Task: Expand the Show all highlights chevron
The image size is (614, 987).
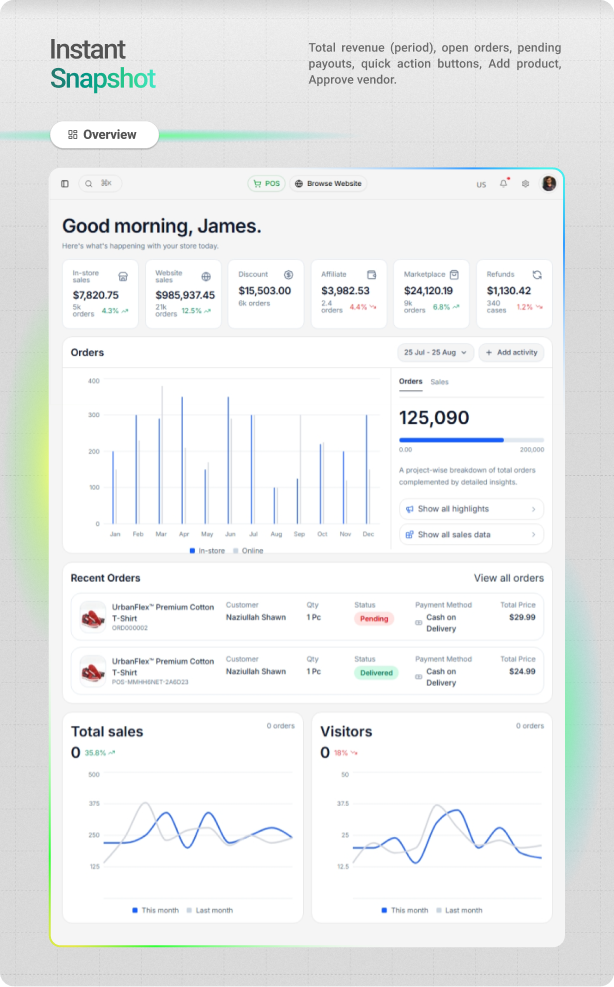Action: coord(533,509)
